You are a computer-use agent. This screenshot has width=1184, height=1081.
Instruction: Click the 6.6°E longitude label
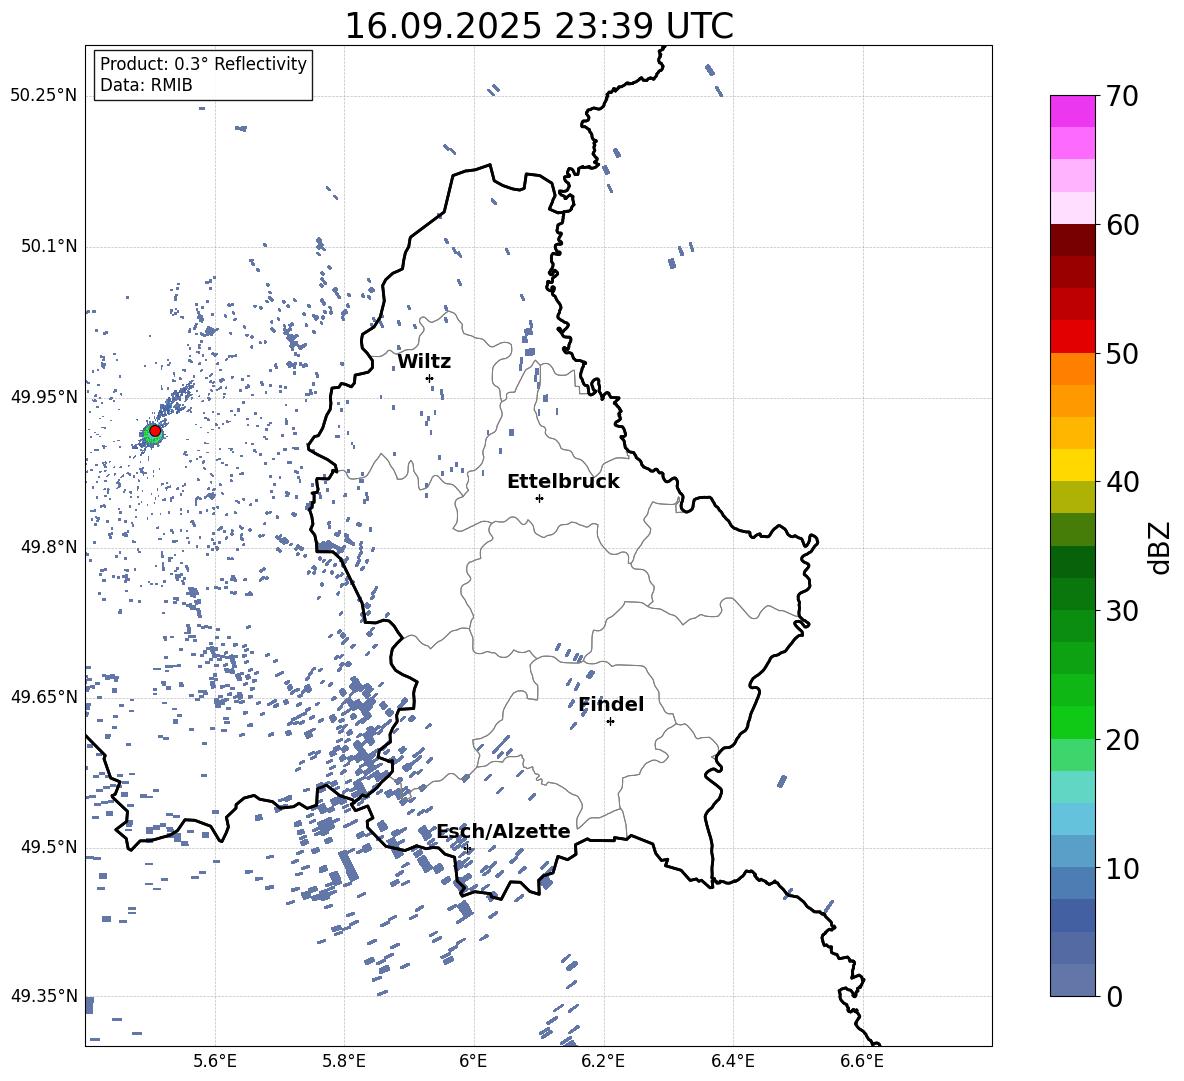tap(862, 1061)
